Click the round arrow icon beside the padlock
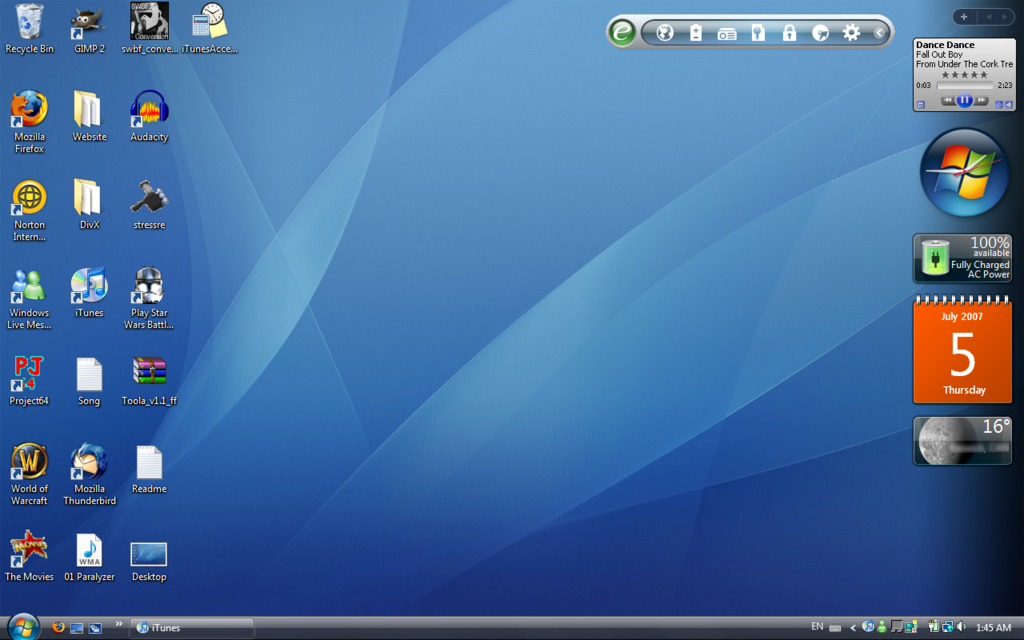 (x=820, y=33)
